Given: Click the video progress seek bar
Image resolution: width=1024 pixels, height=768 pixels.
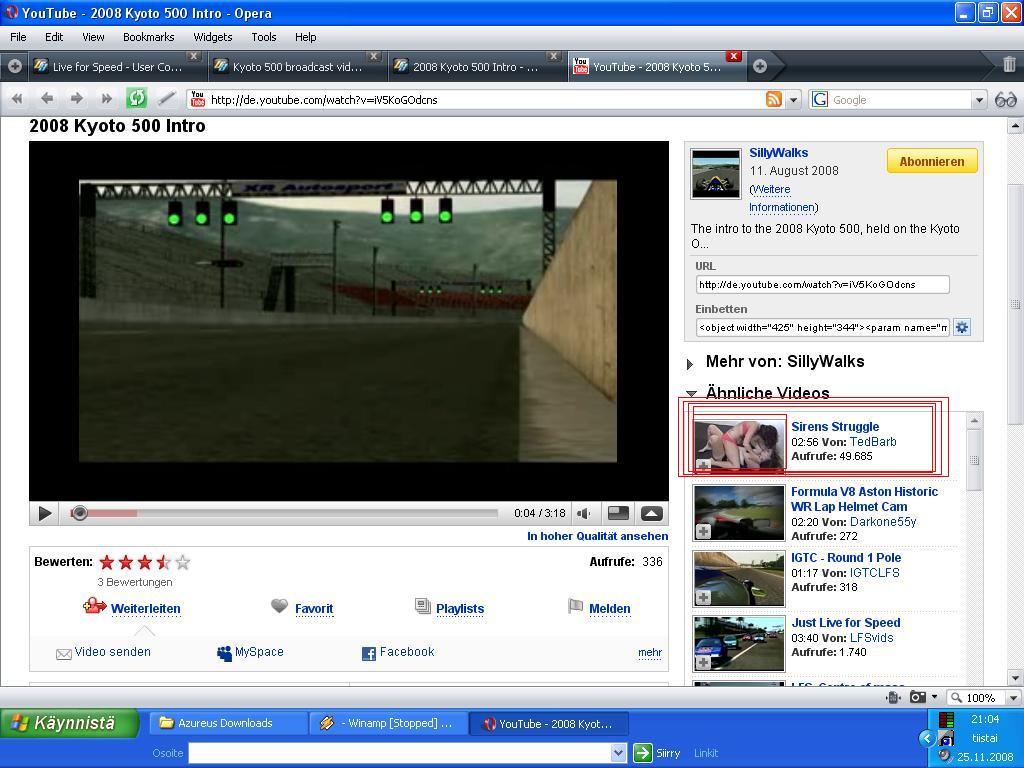Looking at the screenshot, I should click(x=284, y=513).
